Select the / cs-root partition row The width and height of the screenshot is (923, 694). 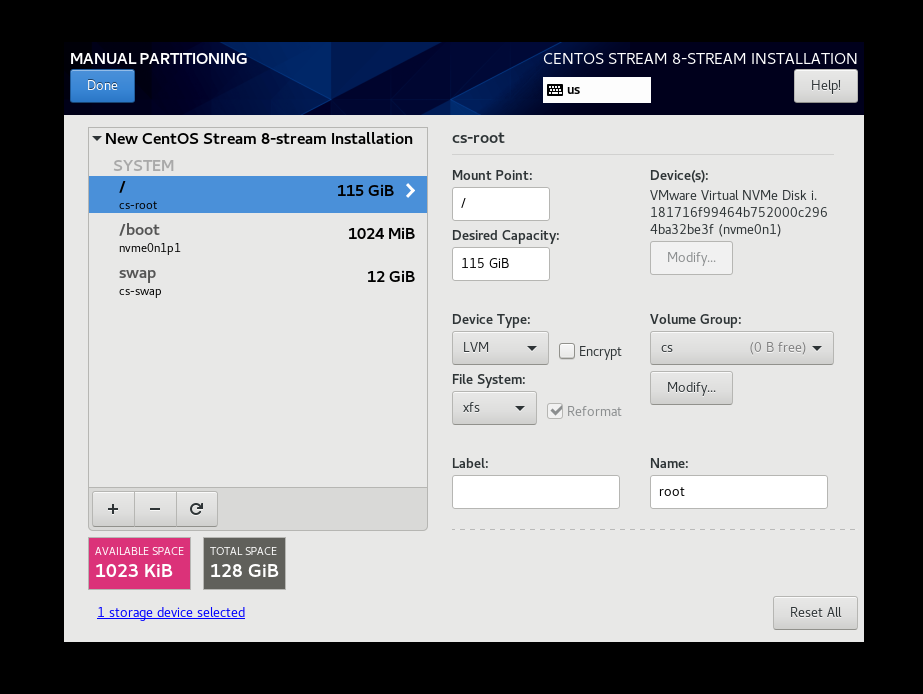click(x=258, y=194)
